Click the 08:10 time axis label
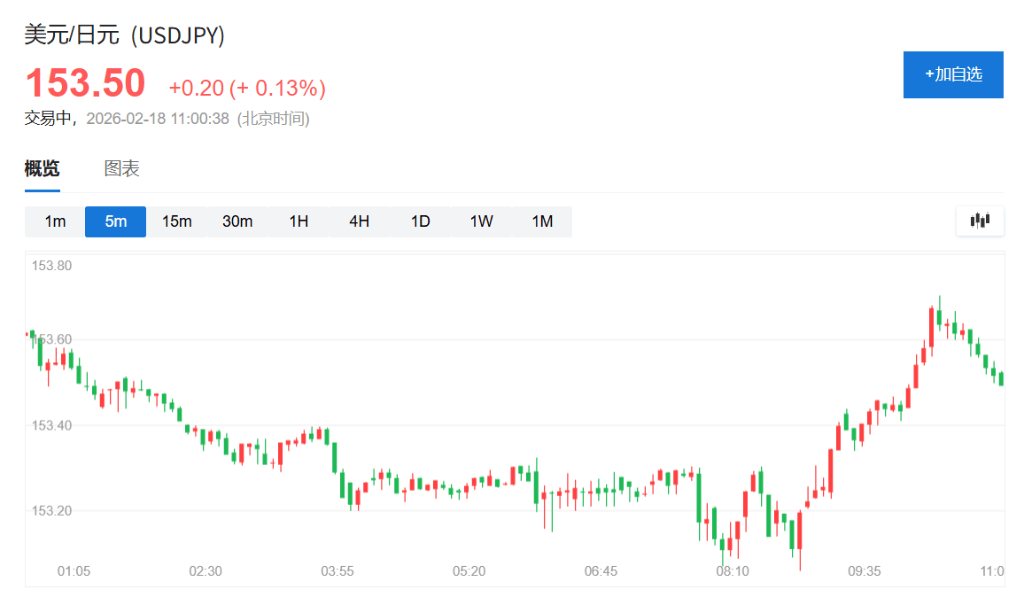Image resolution: width=1024 pixels, height=597 pixels. click(732, 571)
